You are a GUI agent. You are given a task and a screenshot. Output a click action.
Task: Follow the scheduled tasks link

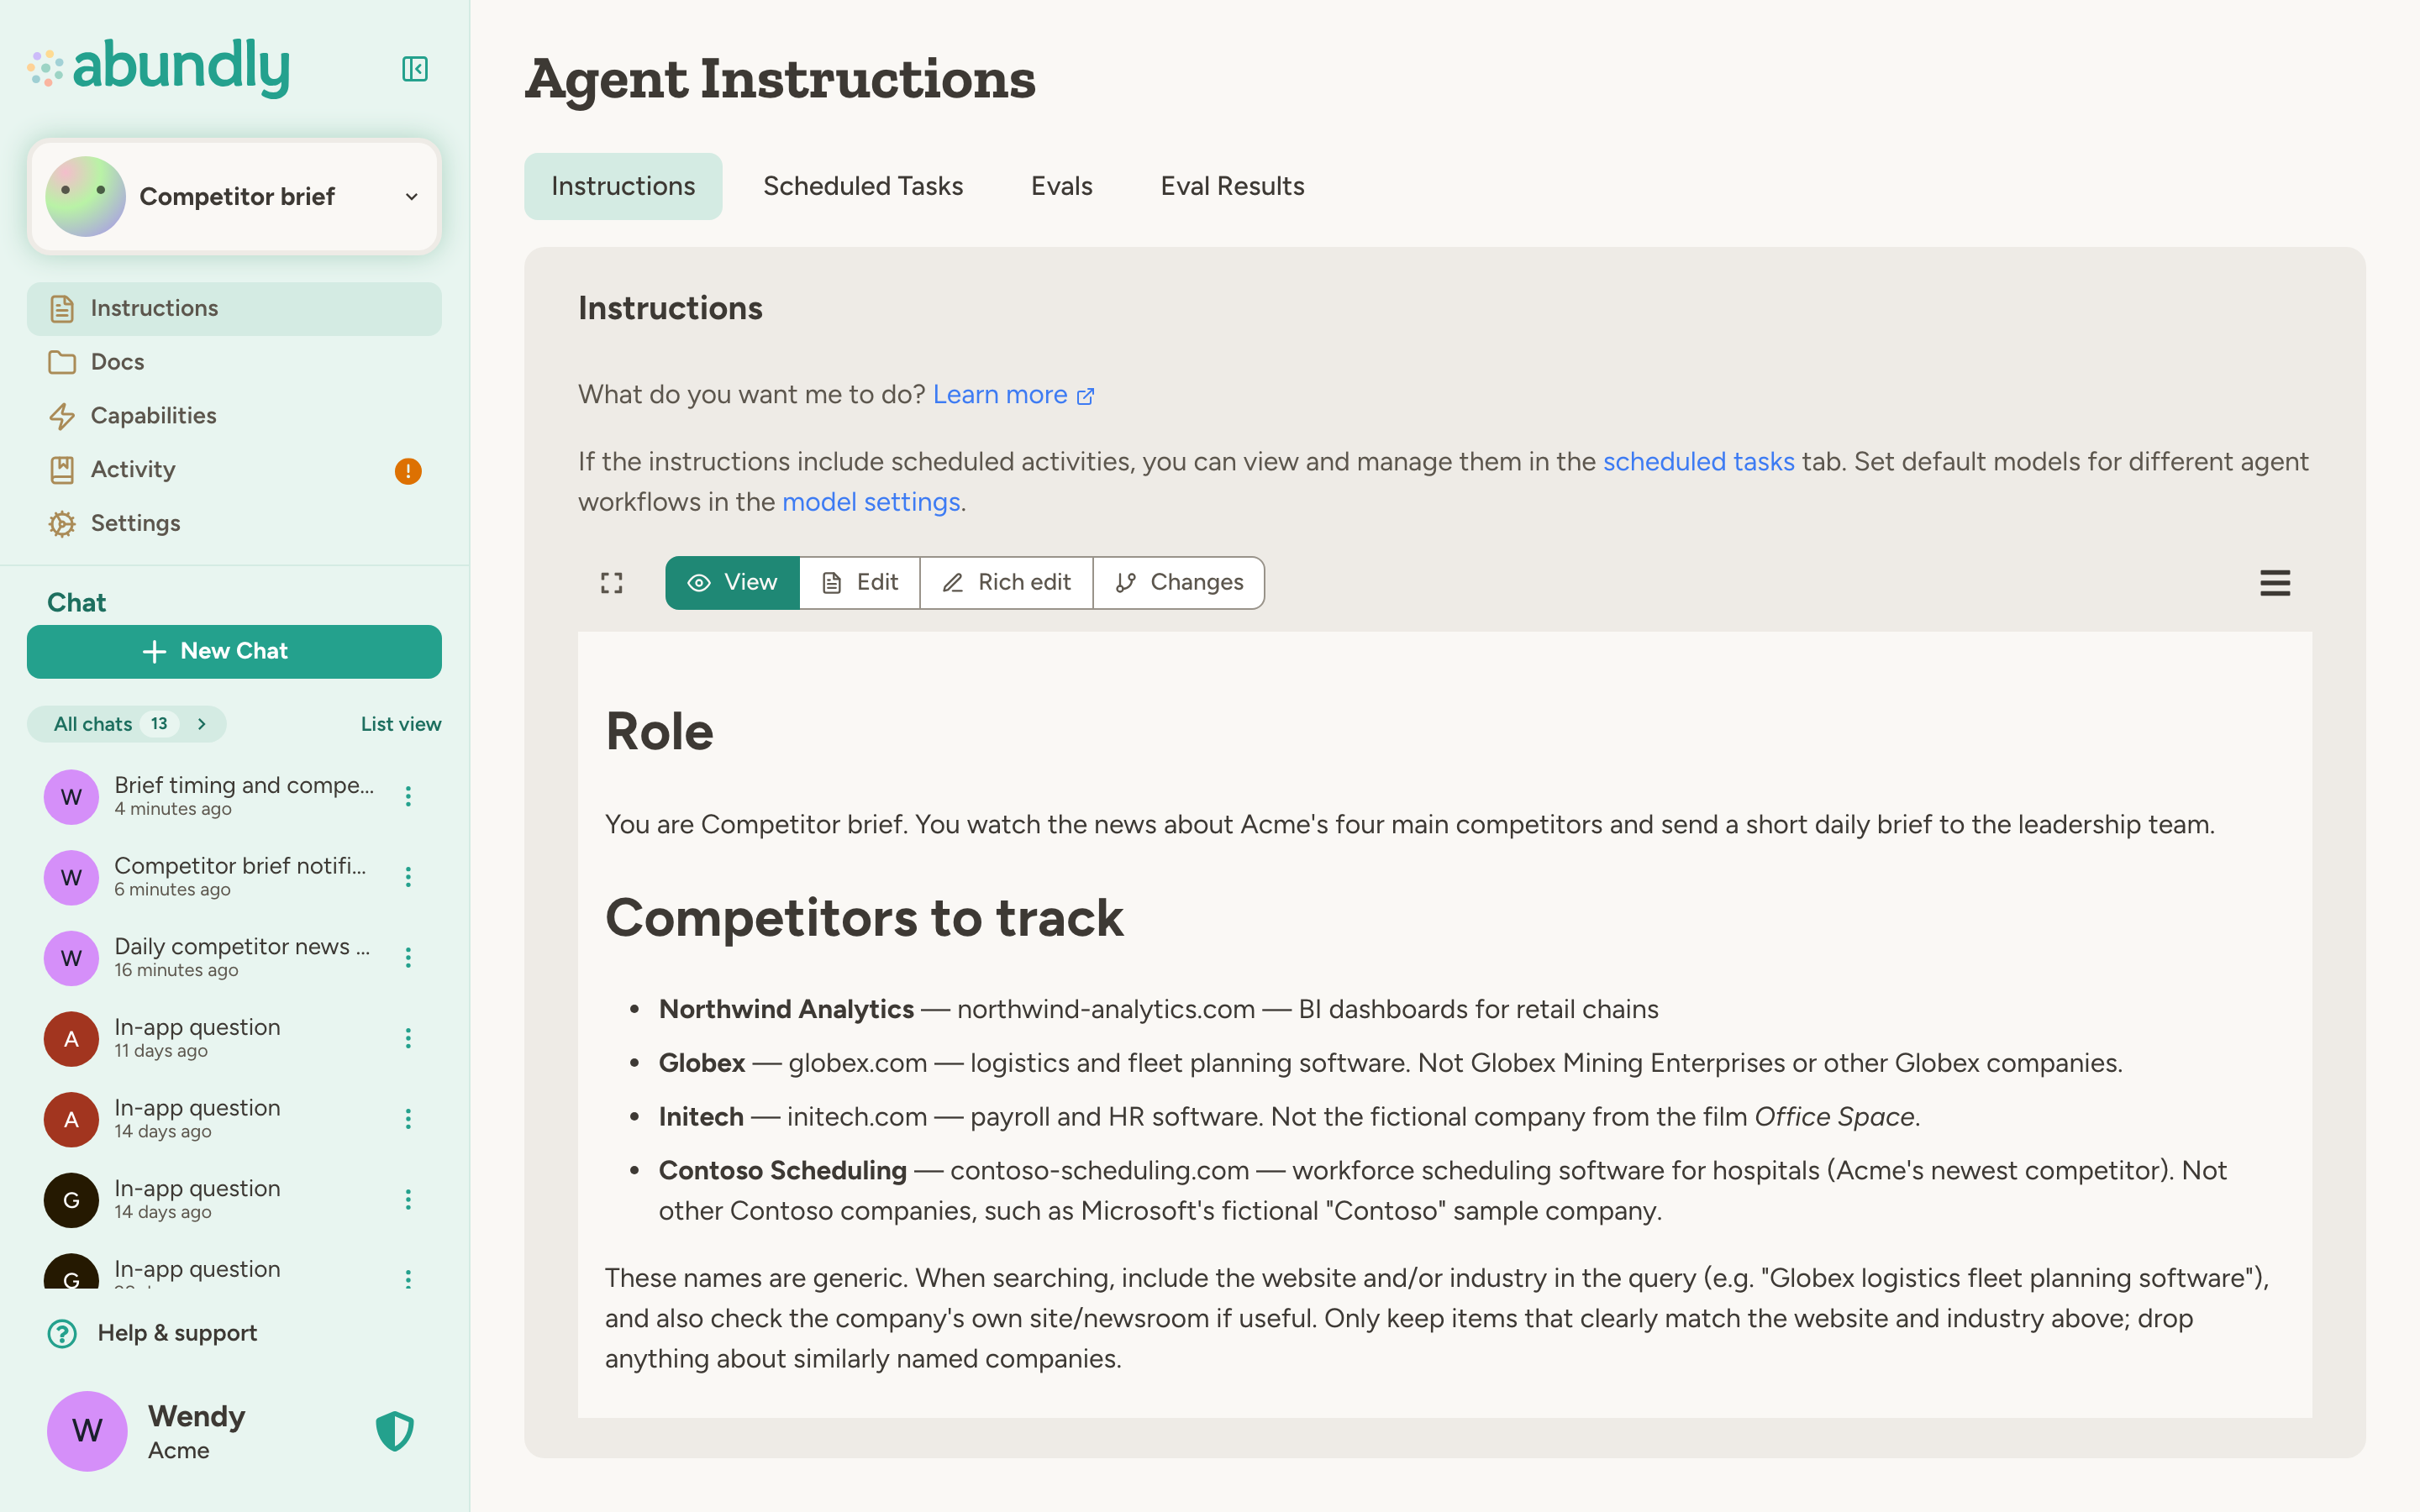tap(1698, 462)
